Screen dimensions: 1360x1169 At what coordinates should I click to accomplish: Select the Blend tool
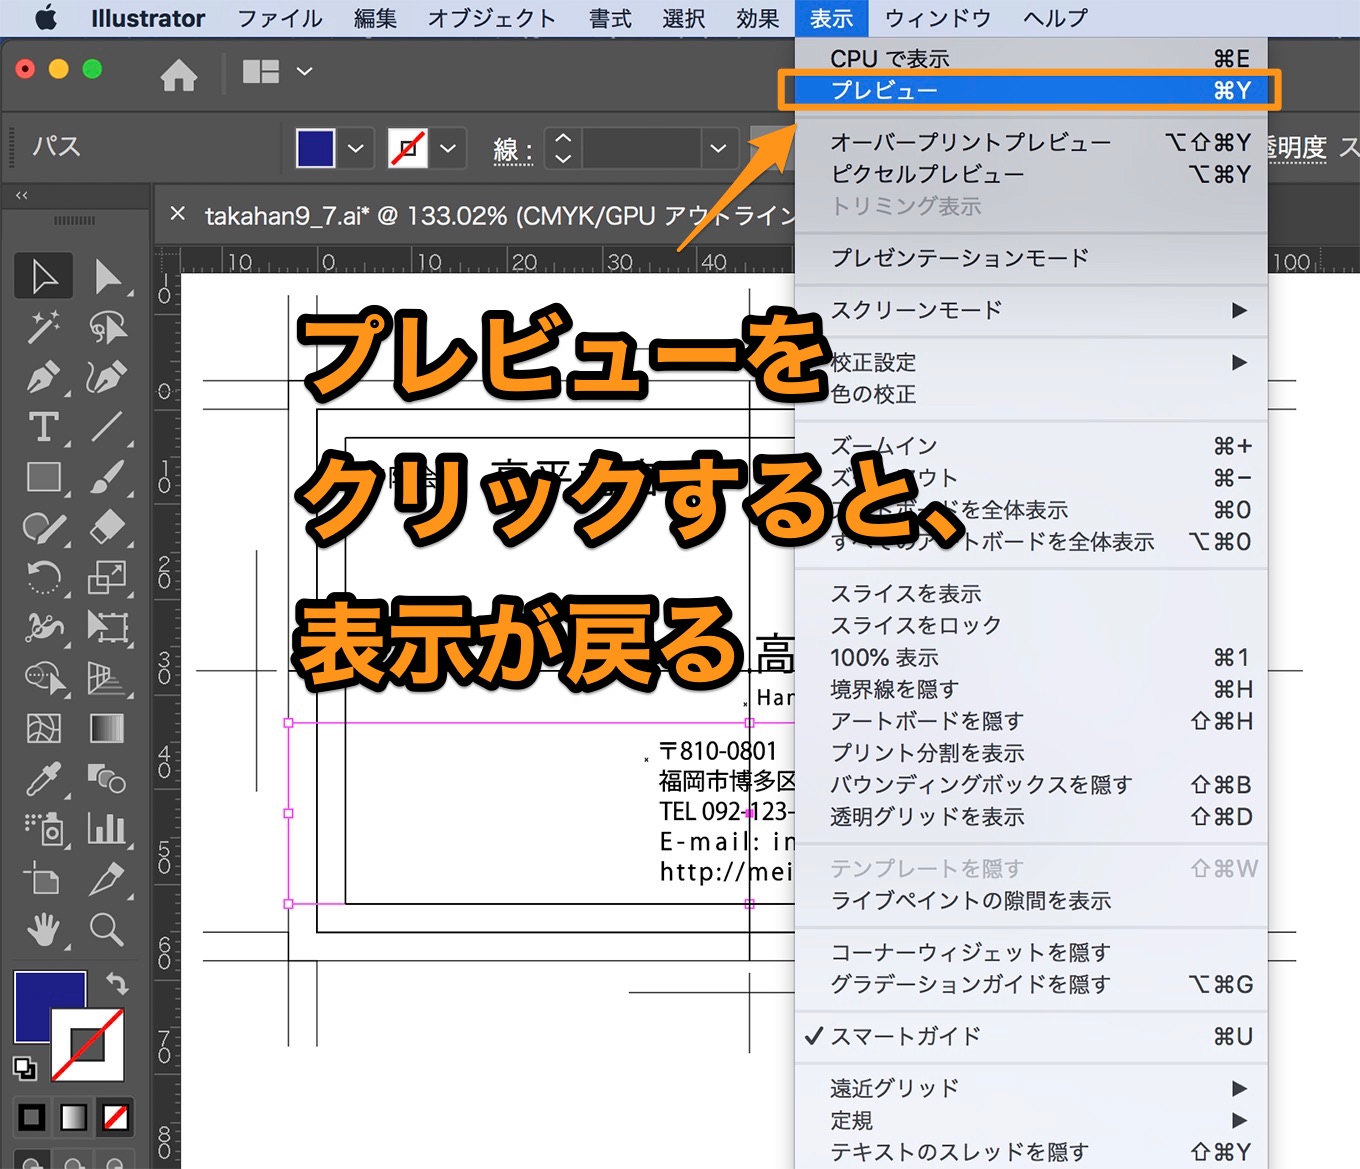[x=107, y=778]
